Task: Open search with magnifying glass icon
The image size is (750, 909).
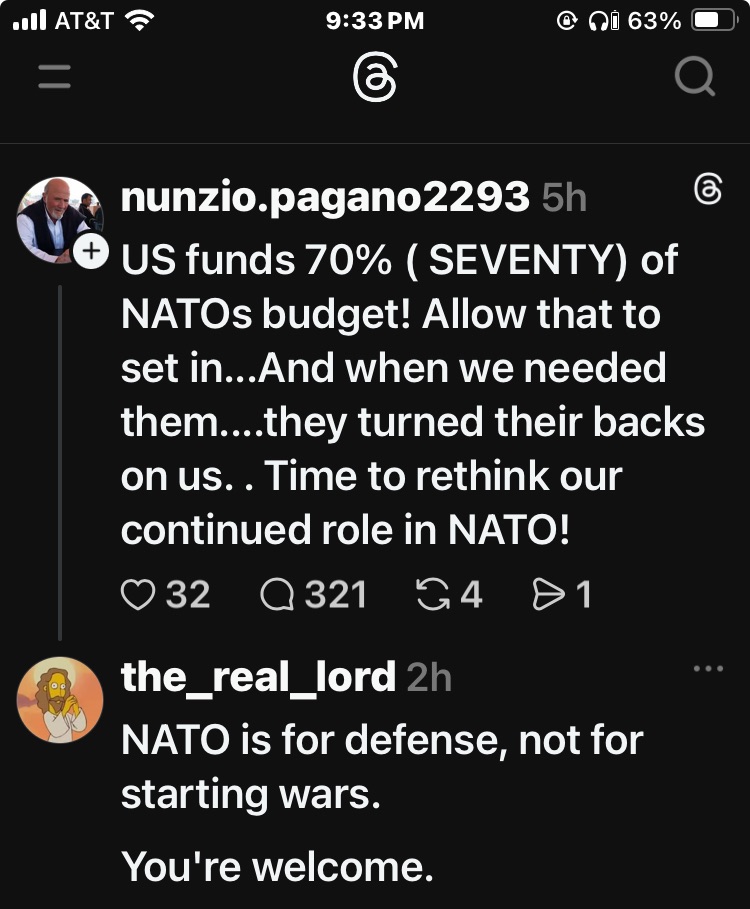Action: pyautogui.click(x=694, y=77)
